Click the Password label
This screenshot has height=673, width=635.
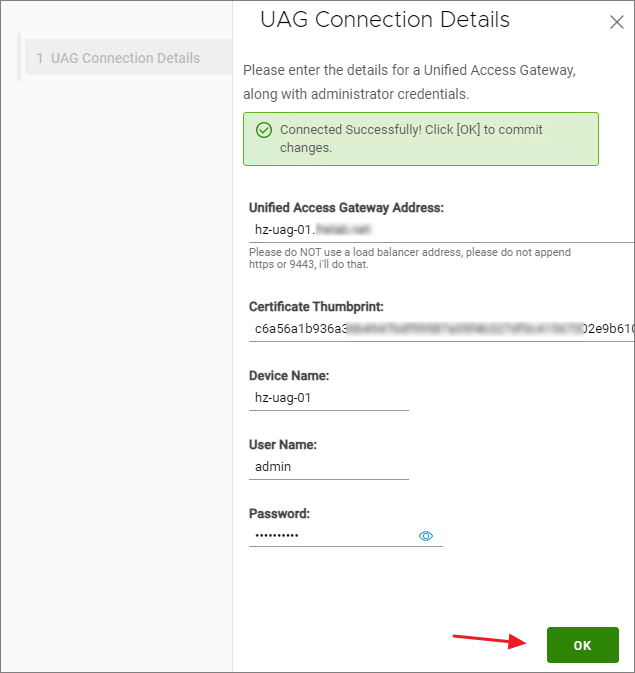(279, 514)
